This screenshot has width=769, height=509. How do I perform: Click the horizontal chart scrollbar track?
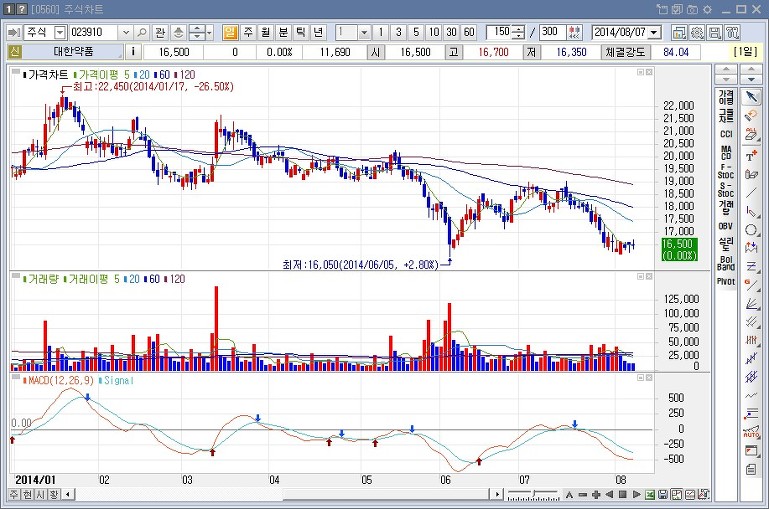(x=283, y=494)
